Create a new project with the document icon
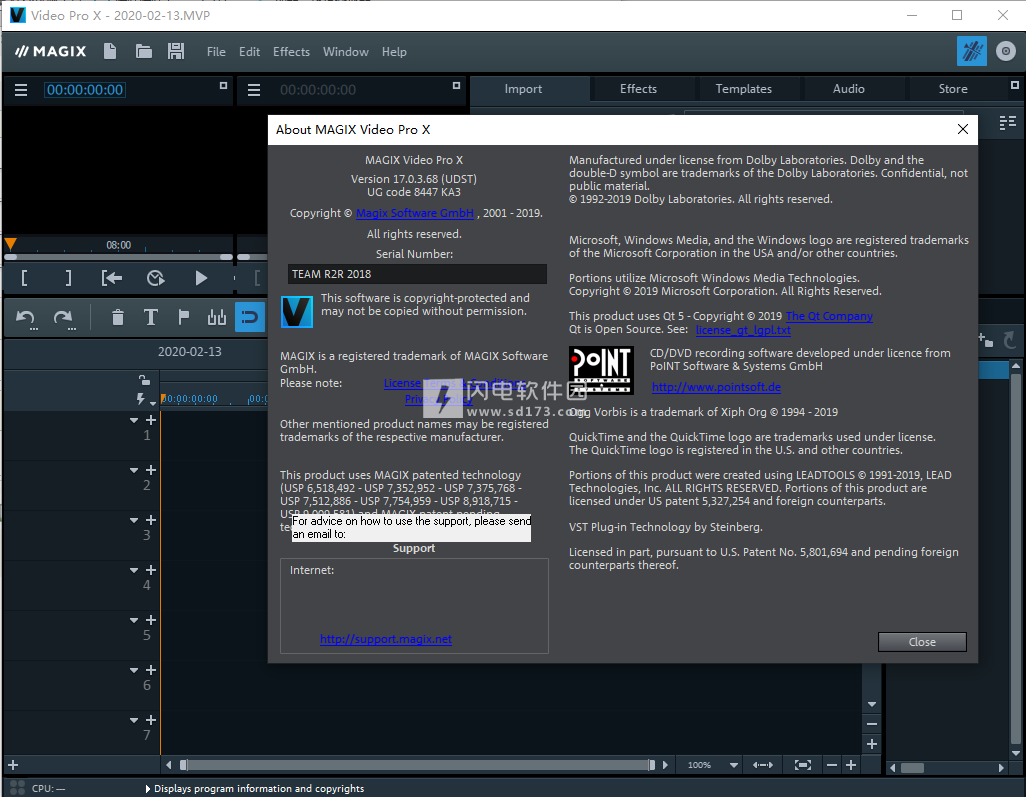 [110, 51]
